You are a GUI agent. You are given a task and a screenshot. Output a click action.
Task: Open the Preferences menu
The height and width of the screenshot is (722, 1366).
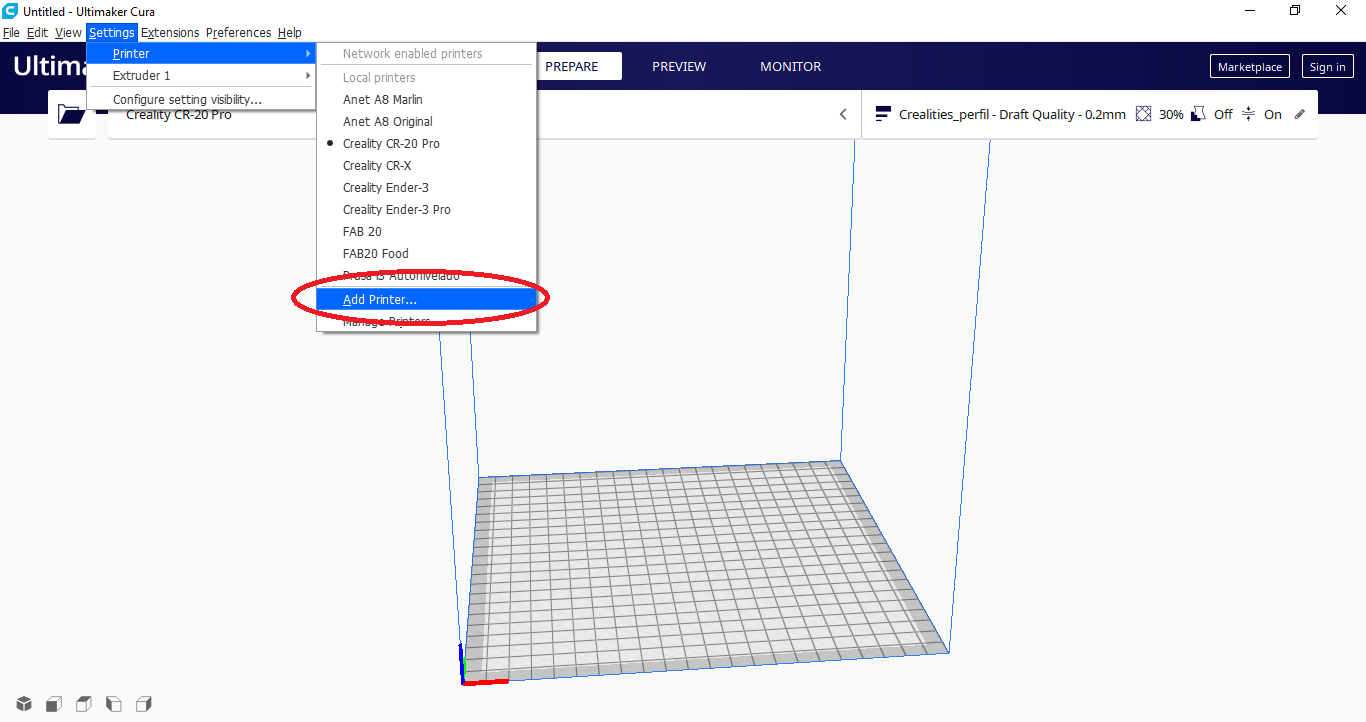tap(238, 33)
